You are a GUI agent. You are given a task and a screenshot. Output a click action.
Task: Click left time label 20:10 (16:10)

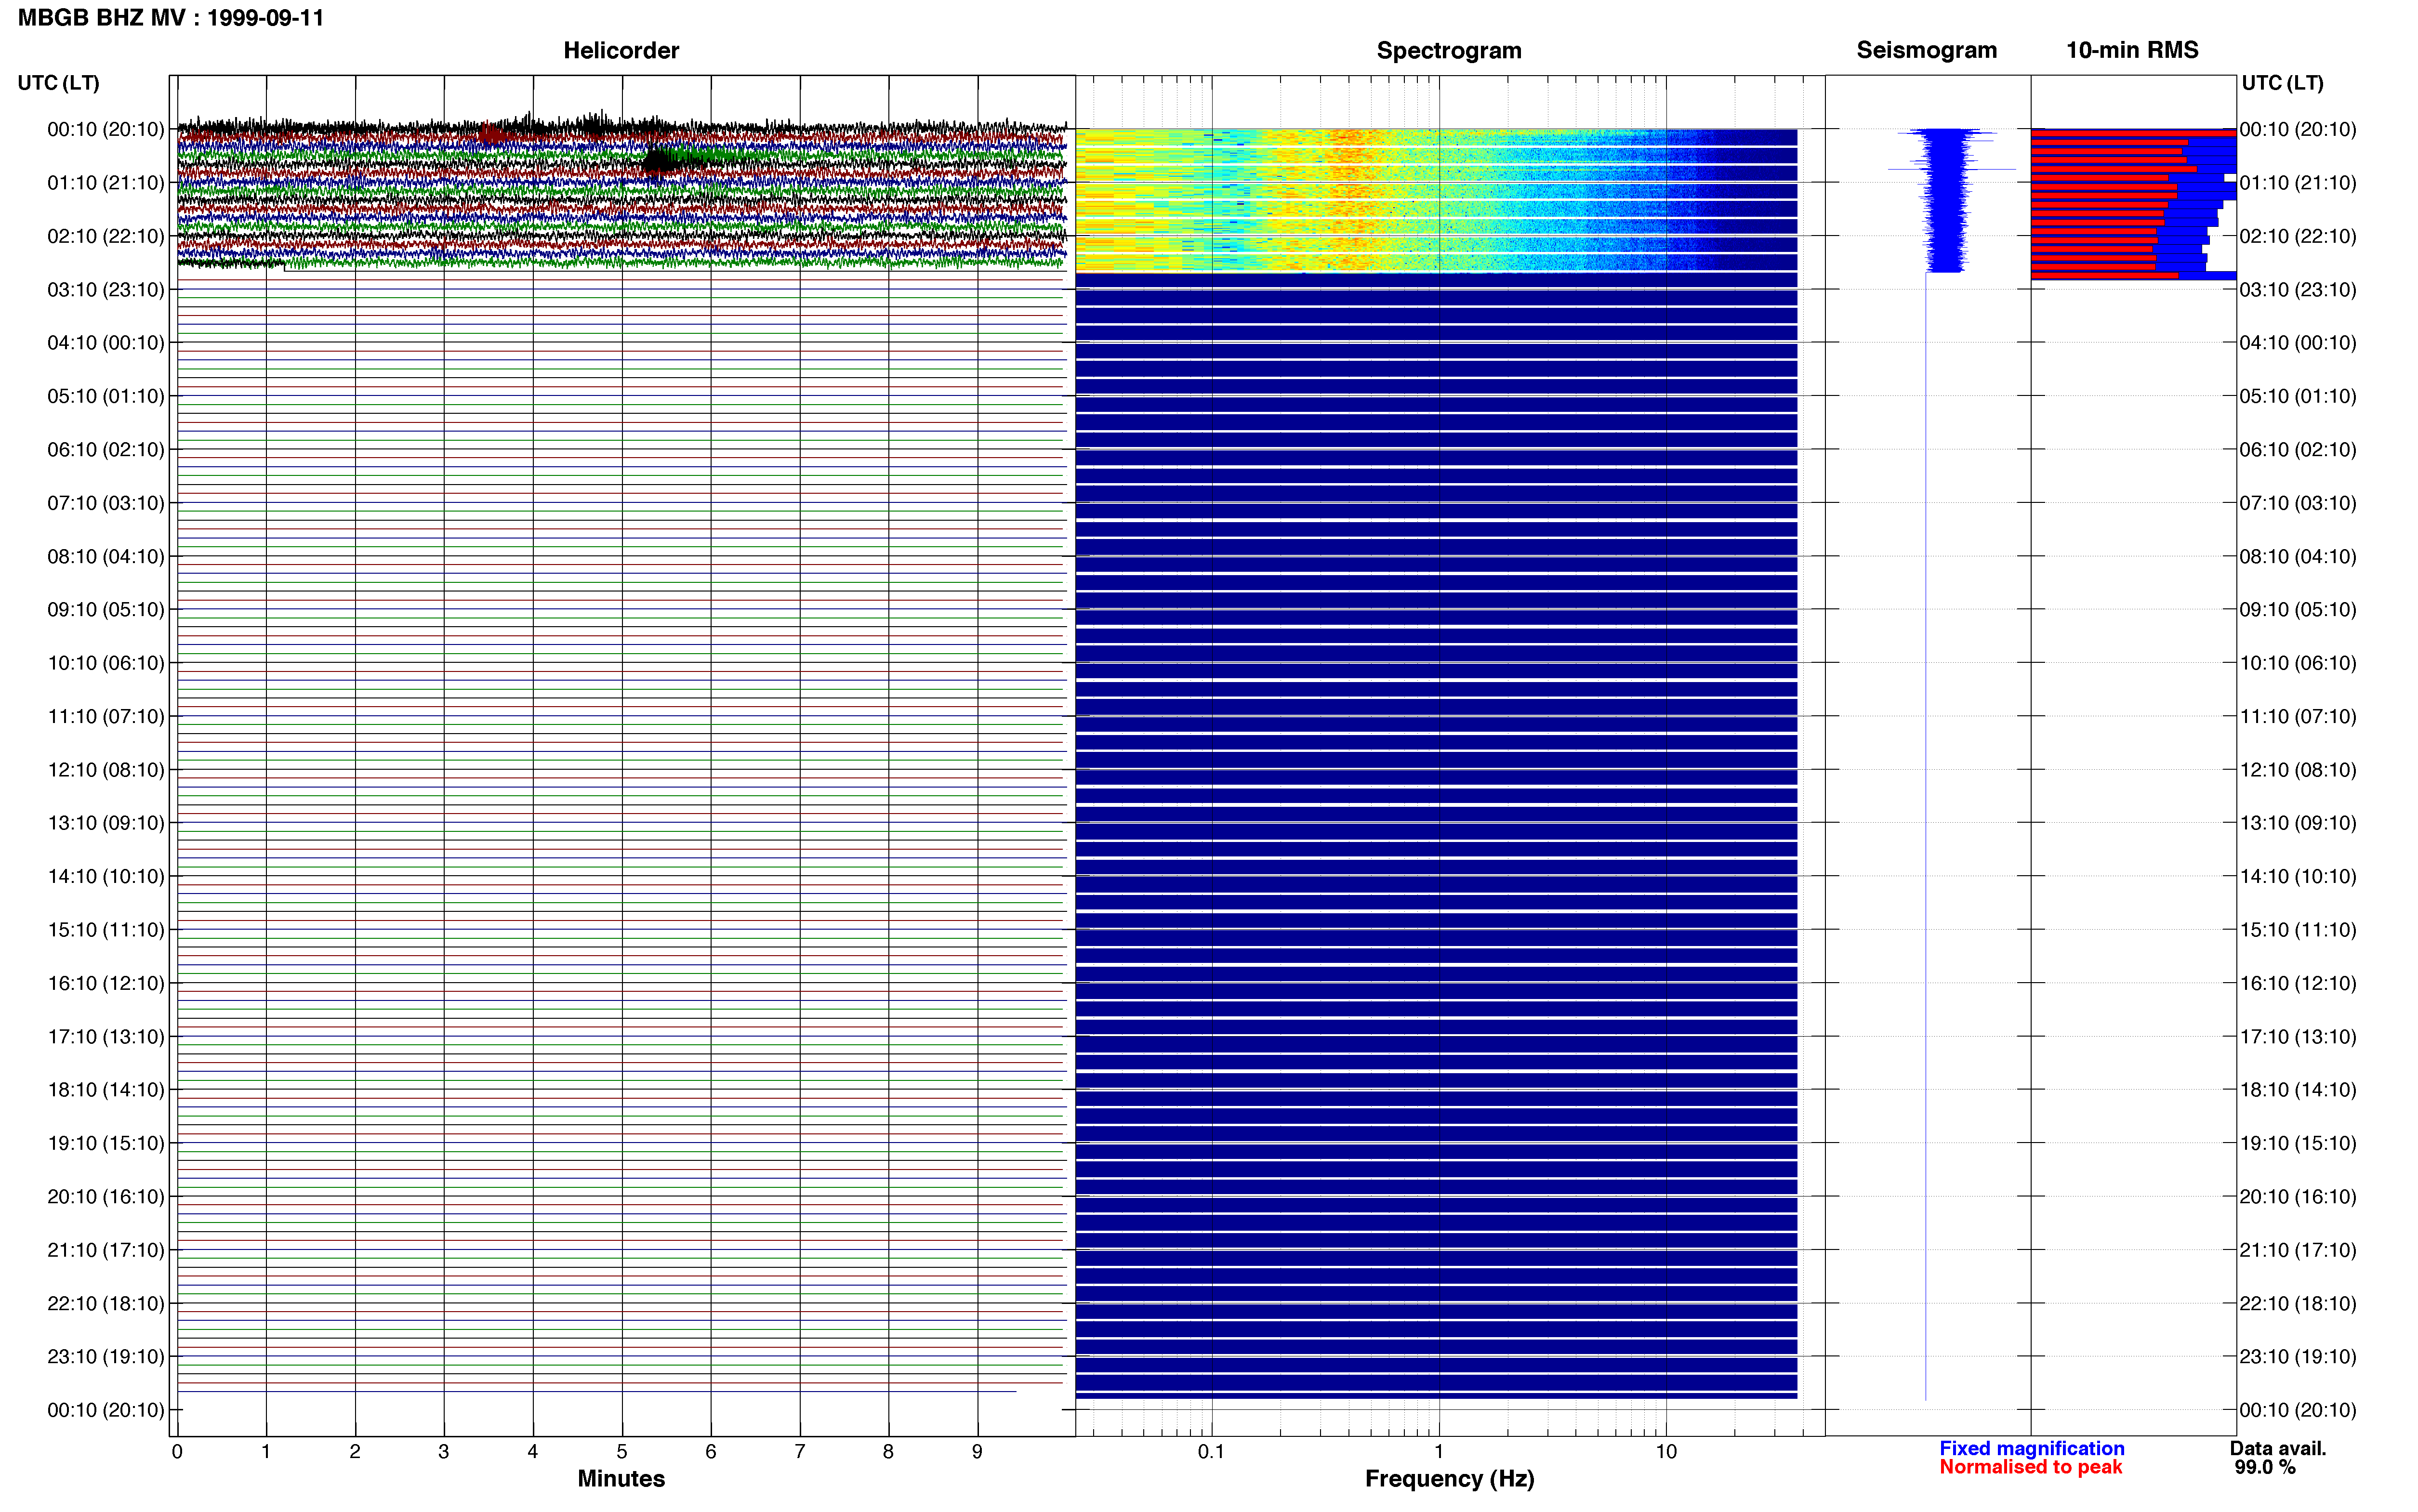pos(106,1196)
